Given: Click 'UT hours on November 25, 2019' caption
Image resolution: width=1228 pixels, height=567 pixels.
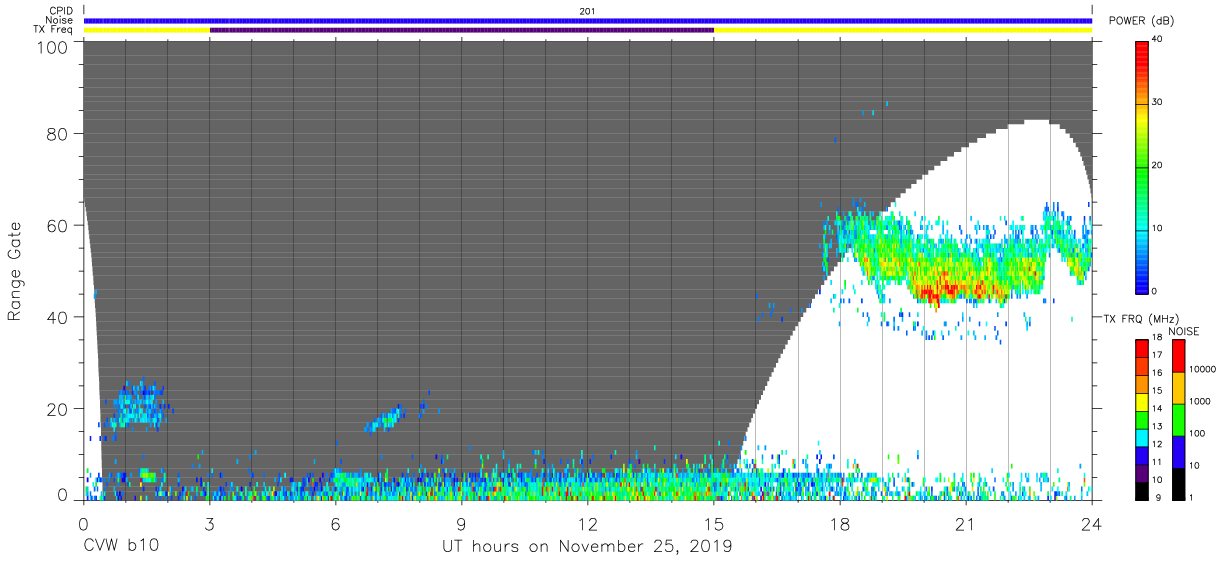Looking at the screenshot, I should [x=587, y=546].
